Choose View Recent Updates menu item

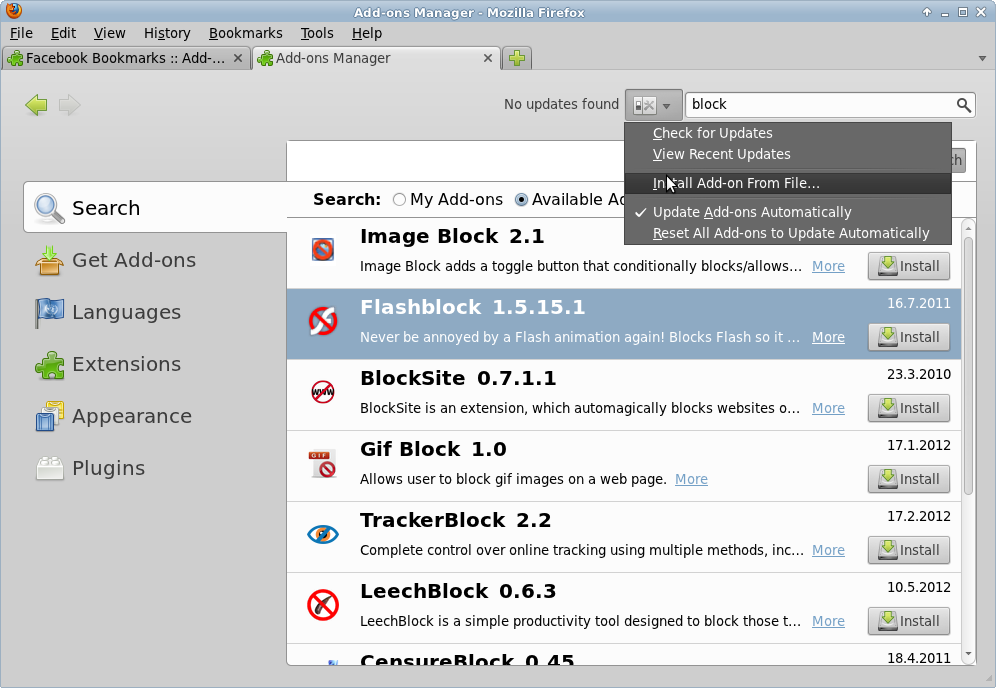click(x=788, y=154)
